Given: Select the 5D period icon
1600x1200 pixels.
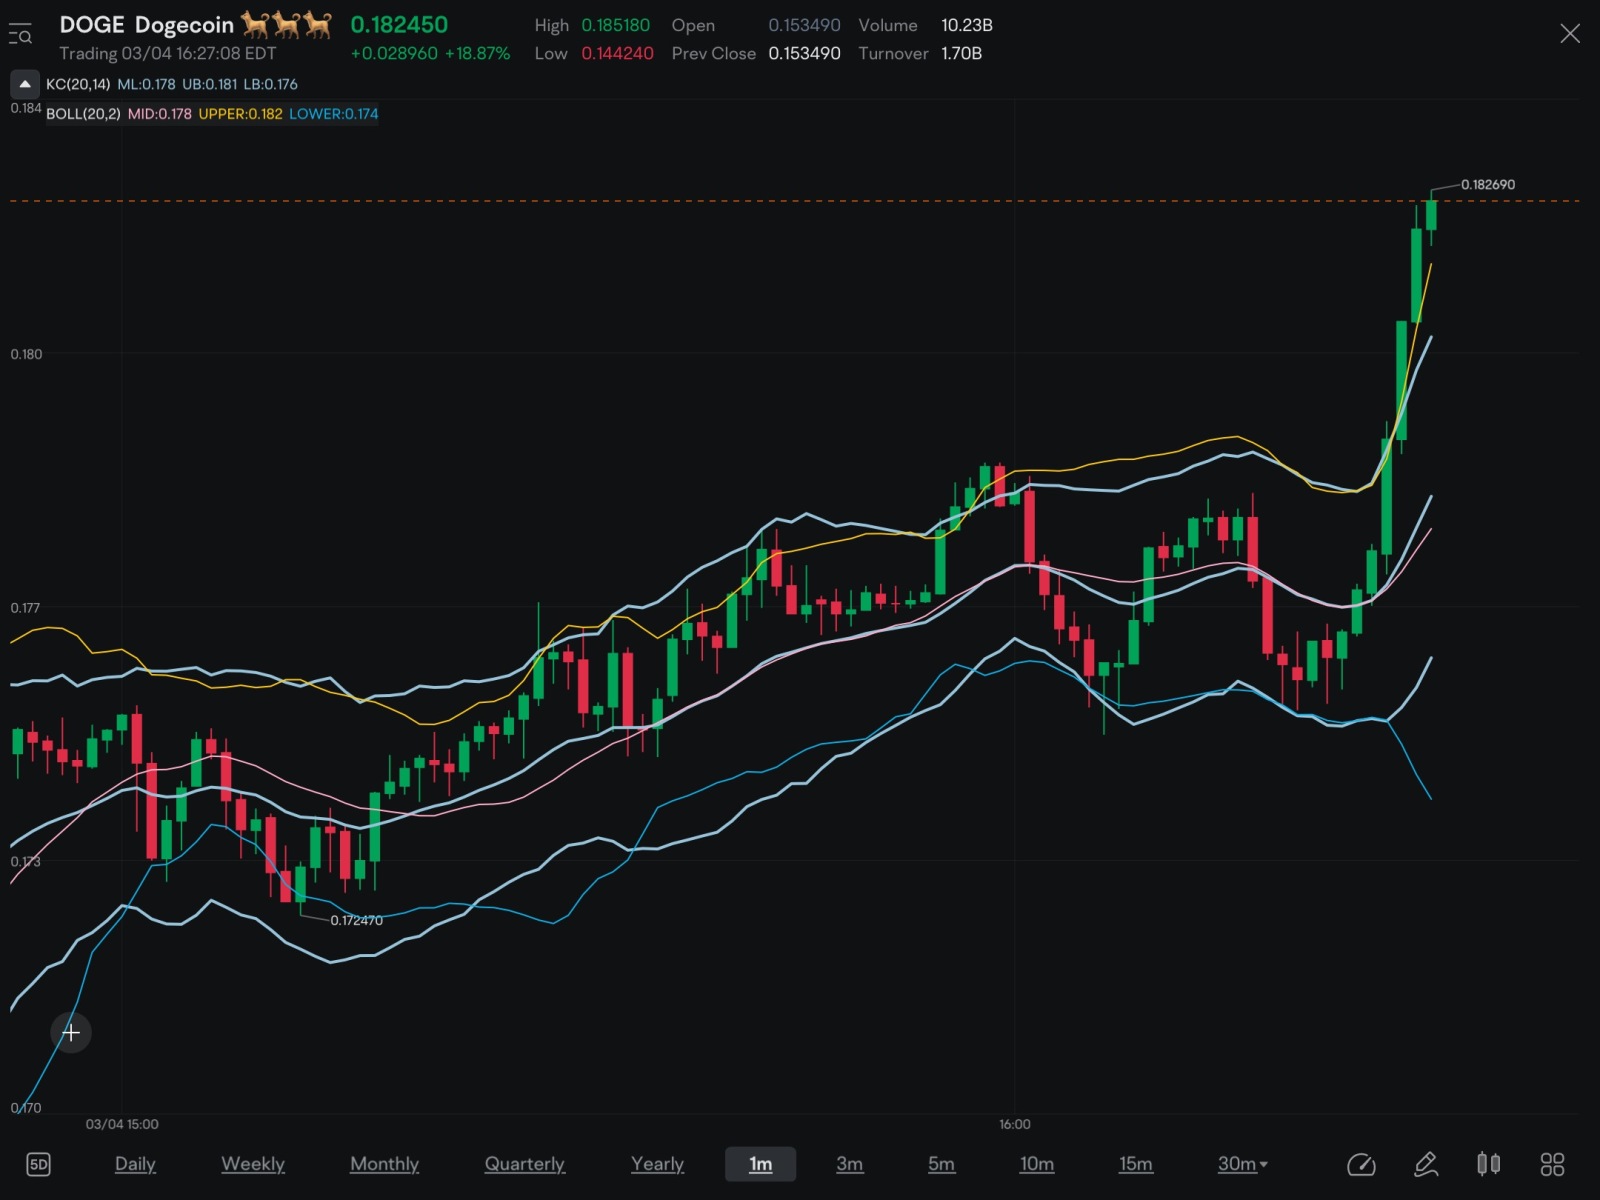Looking at the screenshot, I should 38,1164.
